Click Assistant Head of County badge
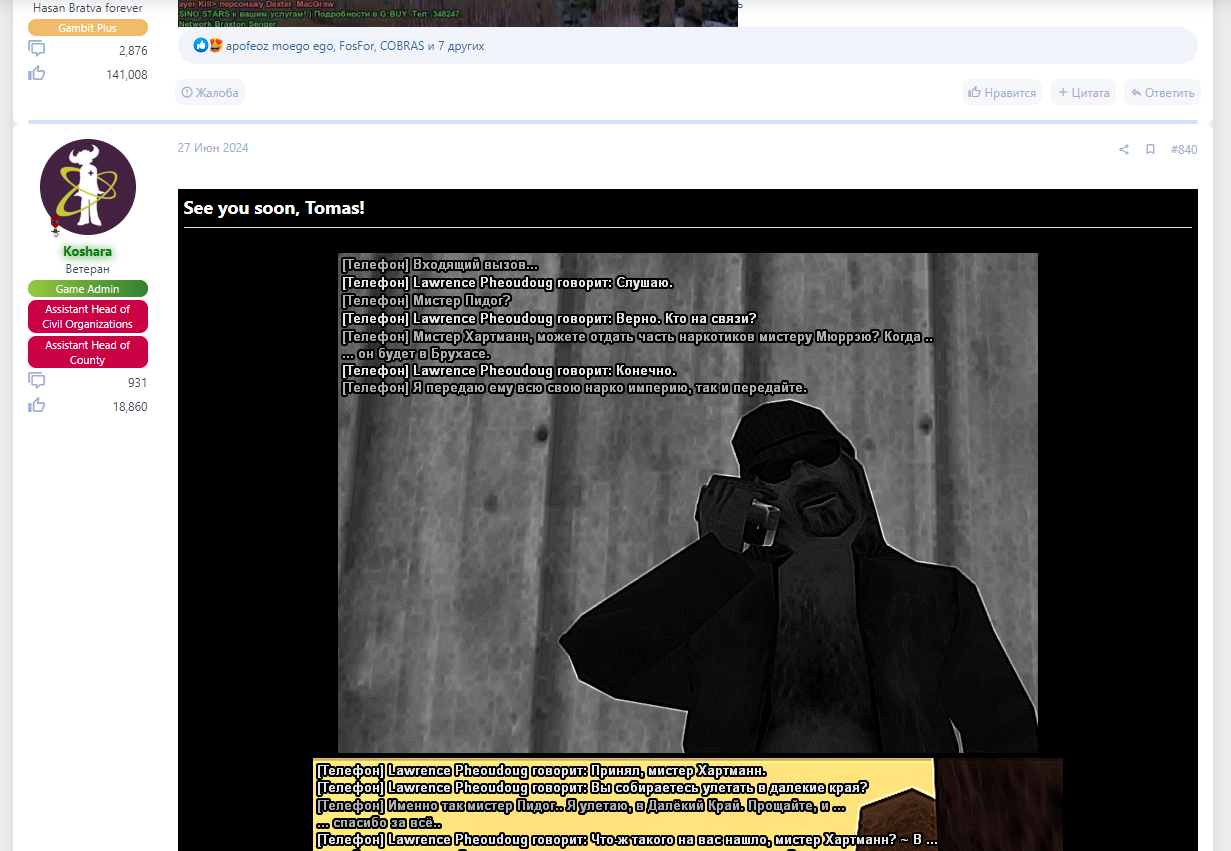1231x851 pixels. click(88, 352)
